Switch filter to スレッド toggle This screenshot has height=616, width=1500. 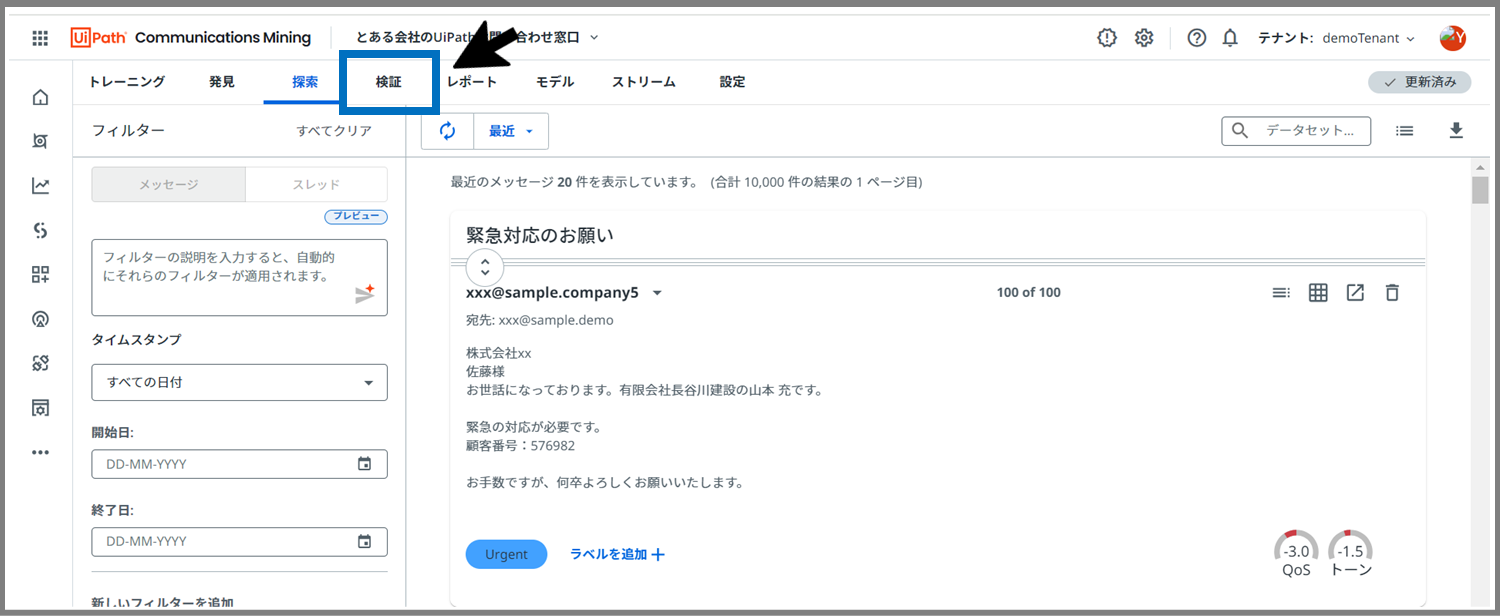tap(316, 185)
